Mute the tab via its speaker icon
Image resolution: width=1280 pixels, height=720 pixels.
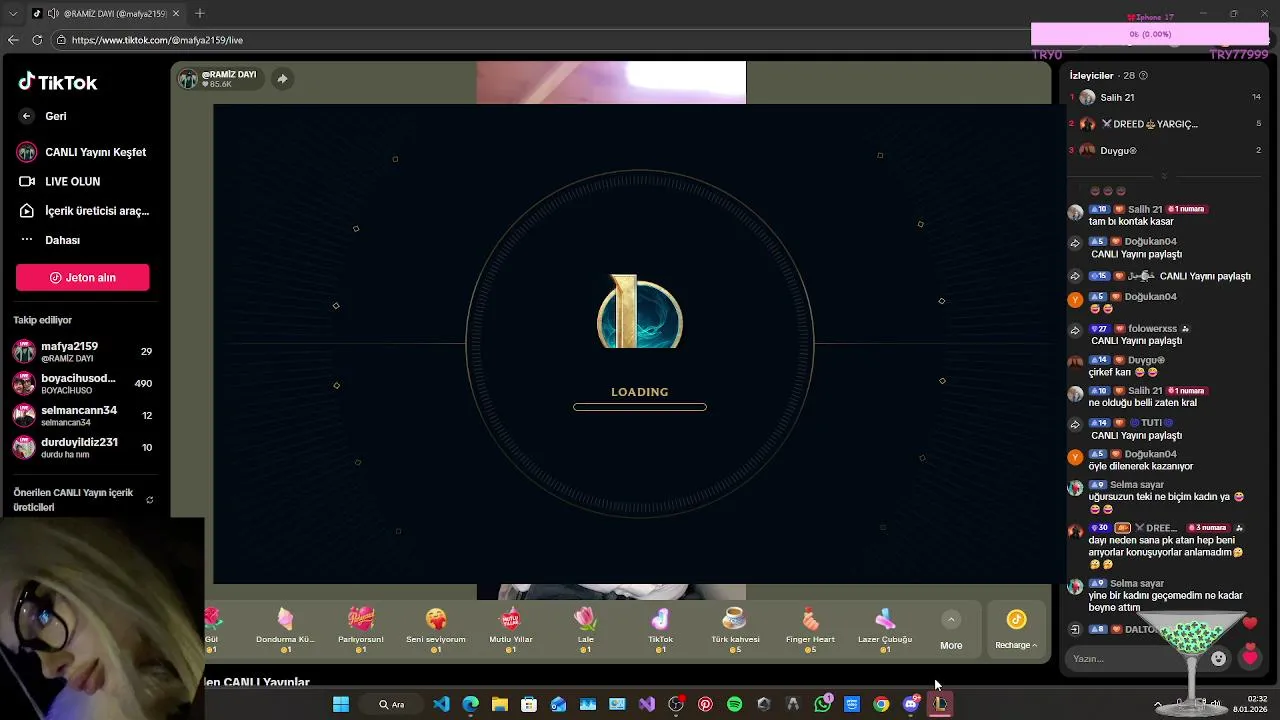[x=52, y=14]
